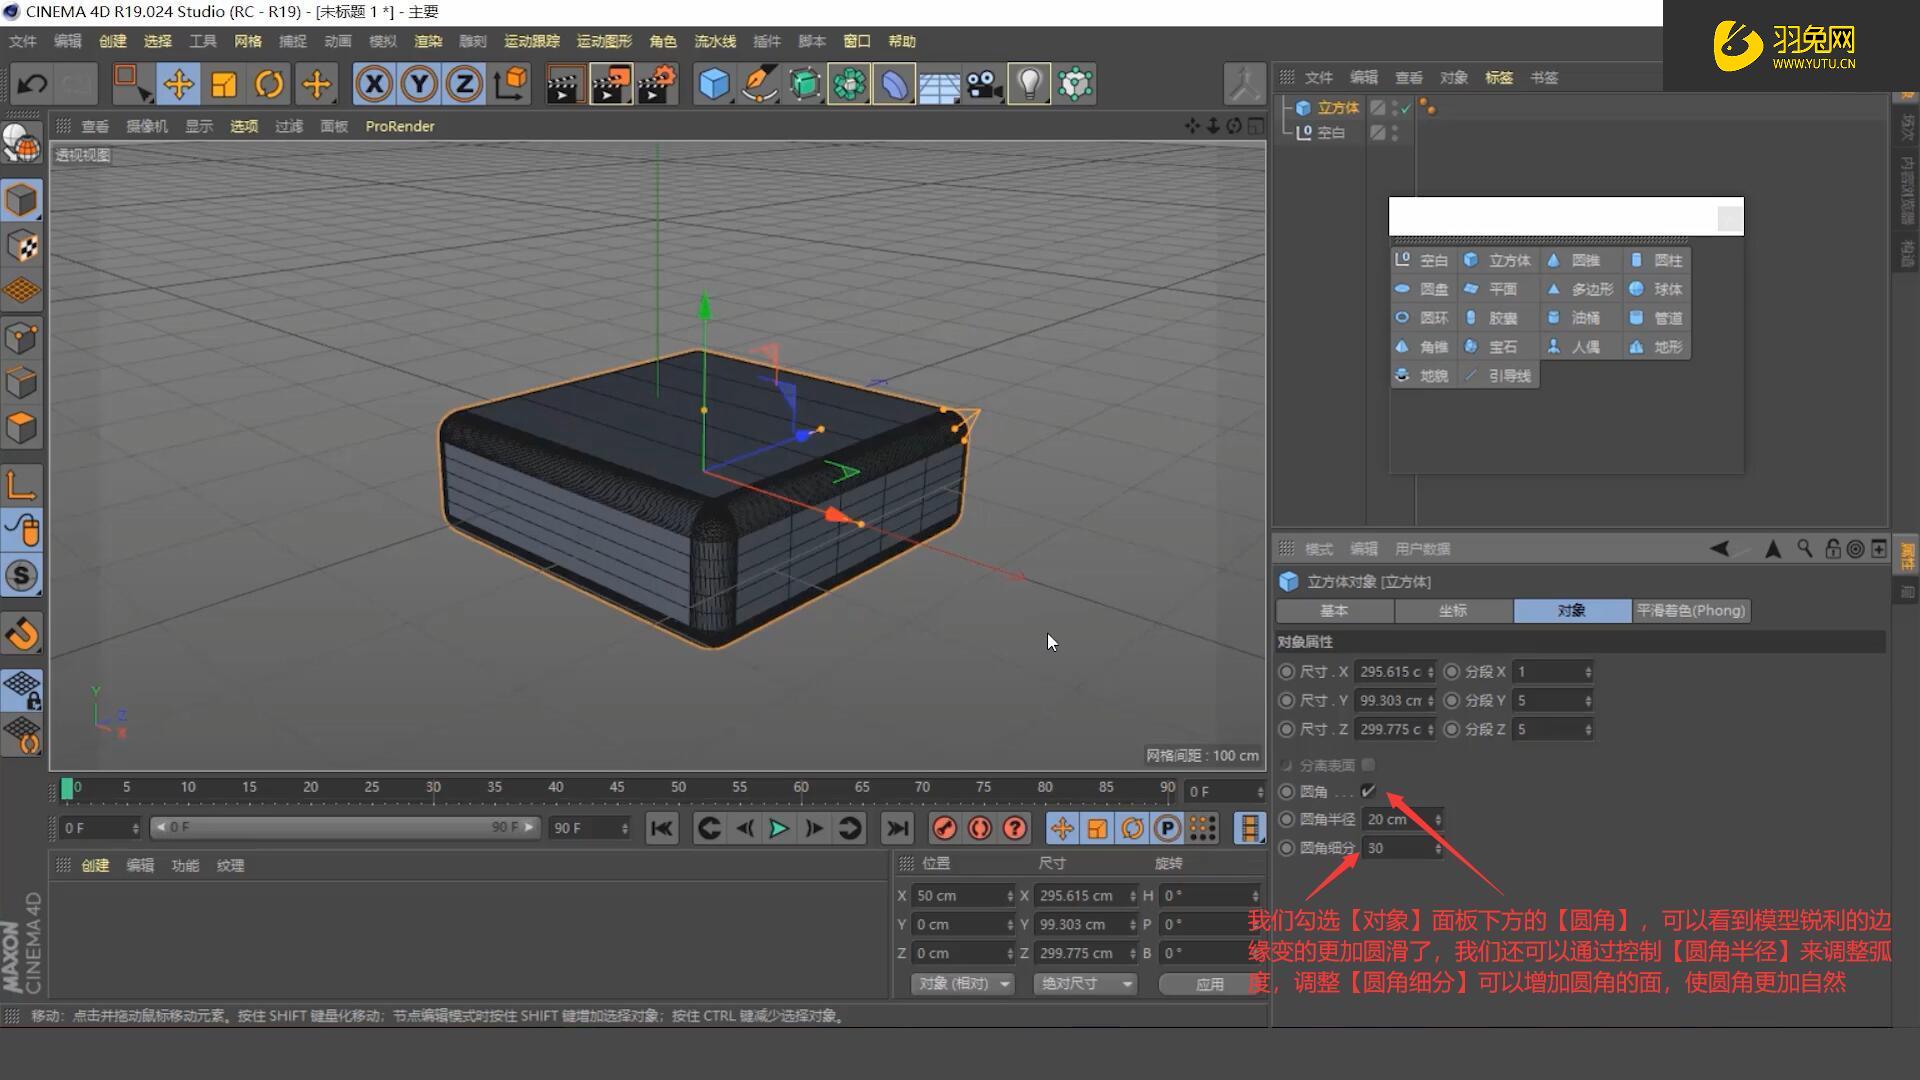This screenshot has width=1920, height=1080.
Task: Switch to the 平滑着色(Phong) tab
Action: 1691,610
